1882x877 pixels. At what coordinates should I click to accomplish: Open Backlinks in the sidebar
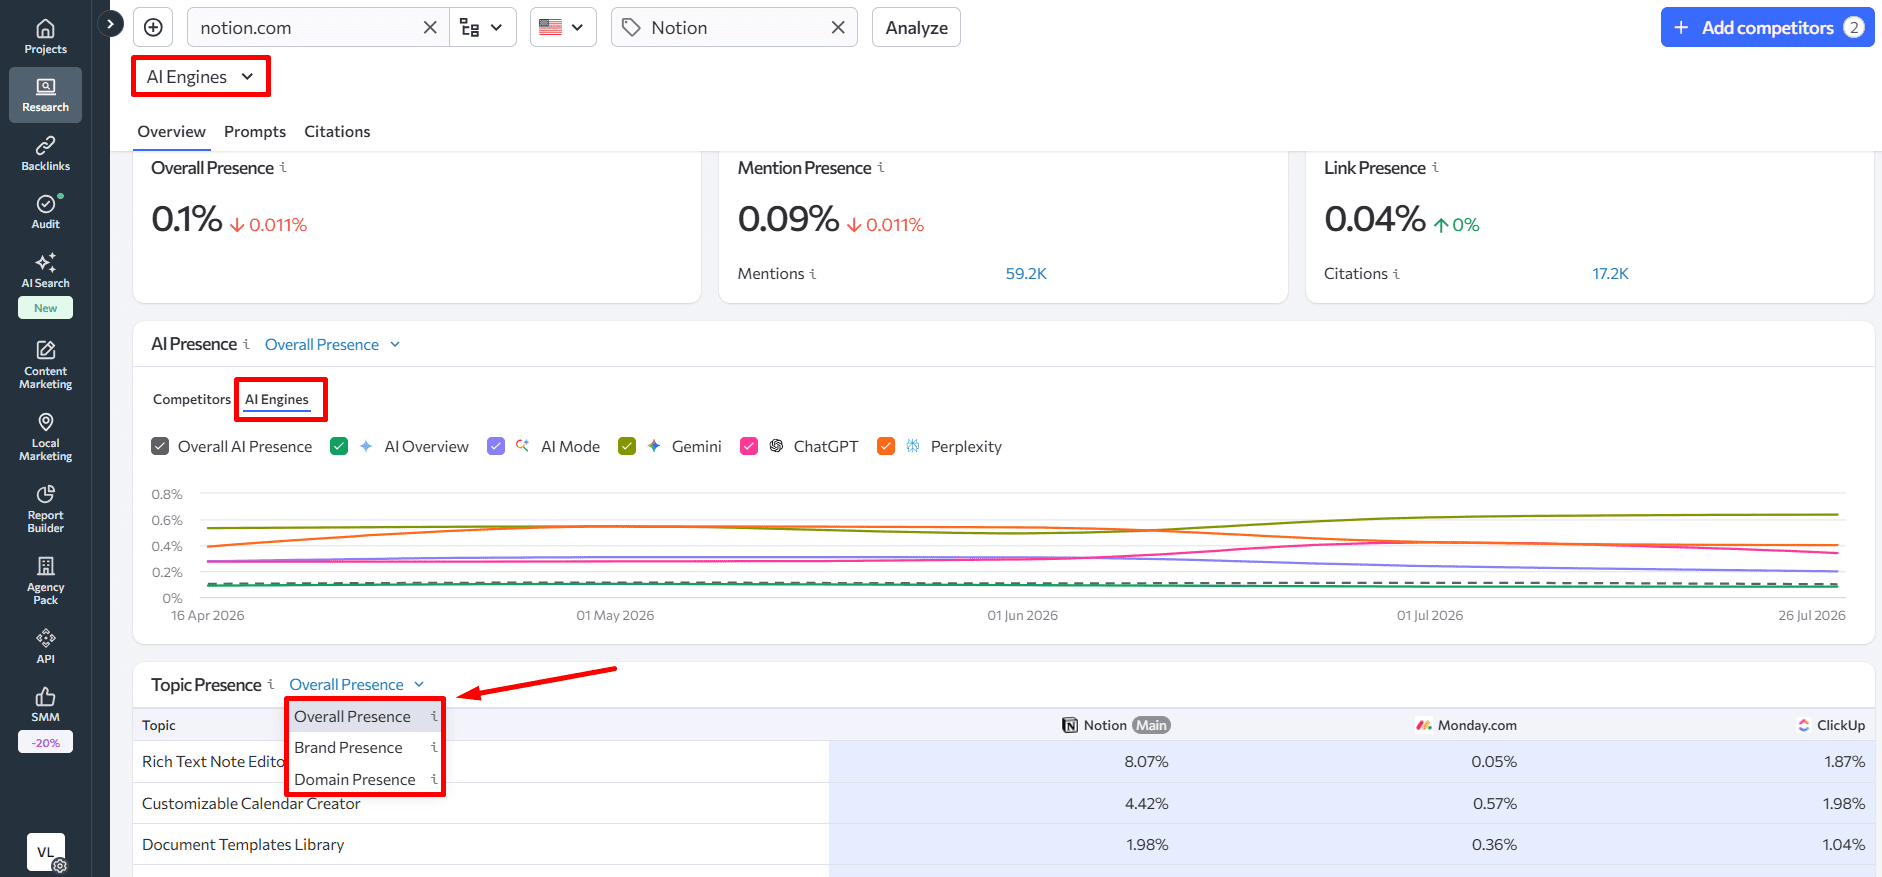45,154
